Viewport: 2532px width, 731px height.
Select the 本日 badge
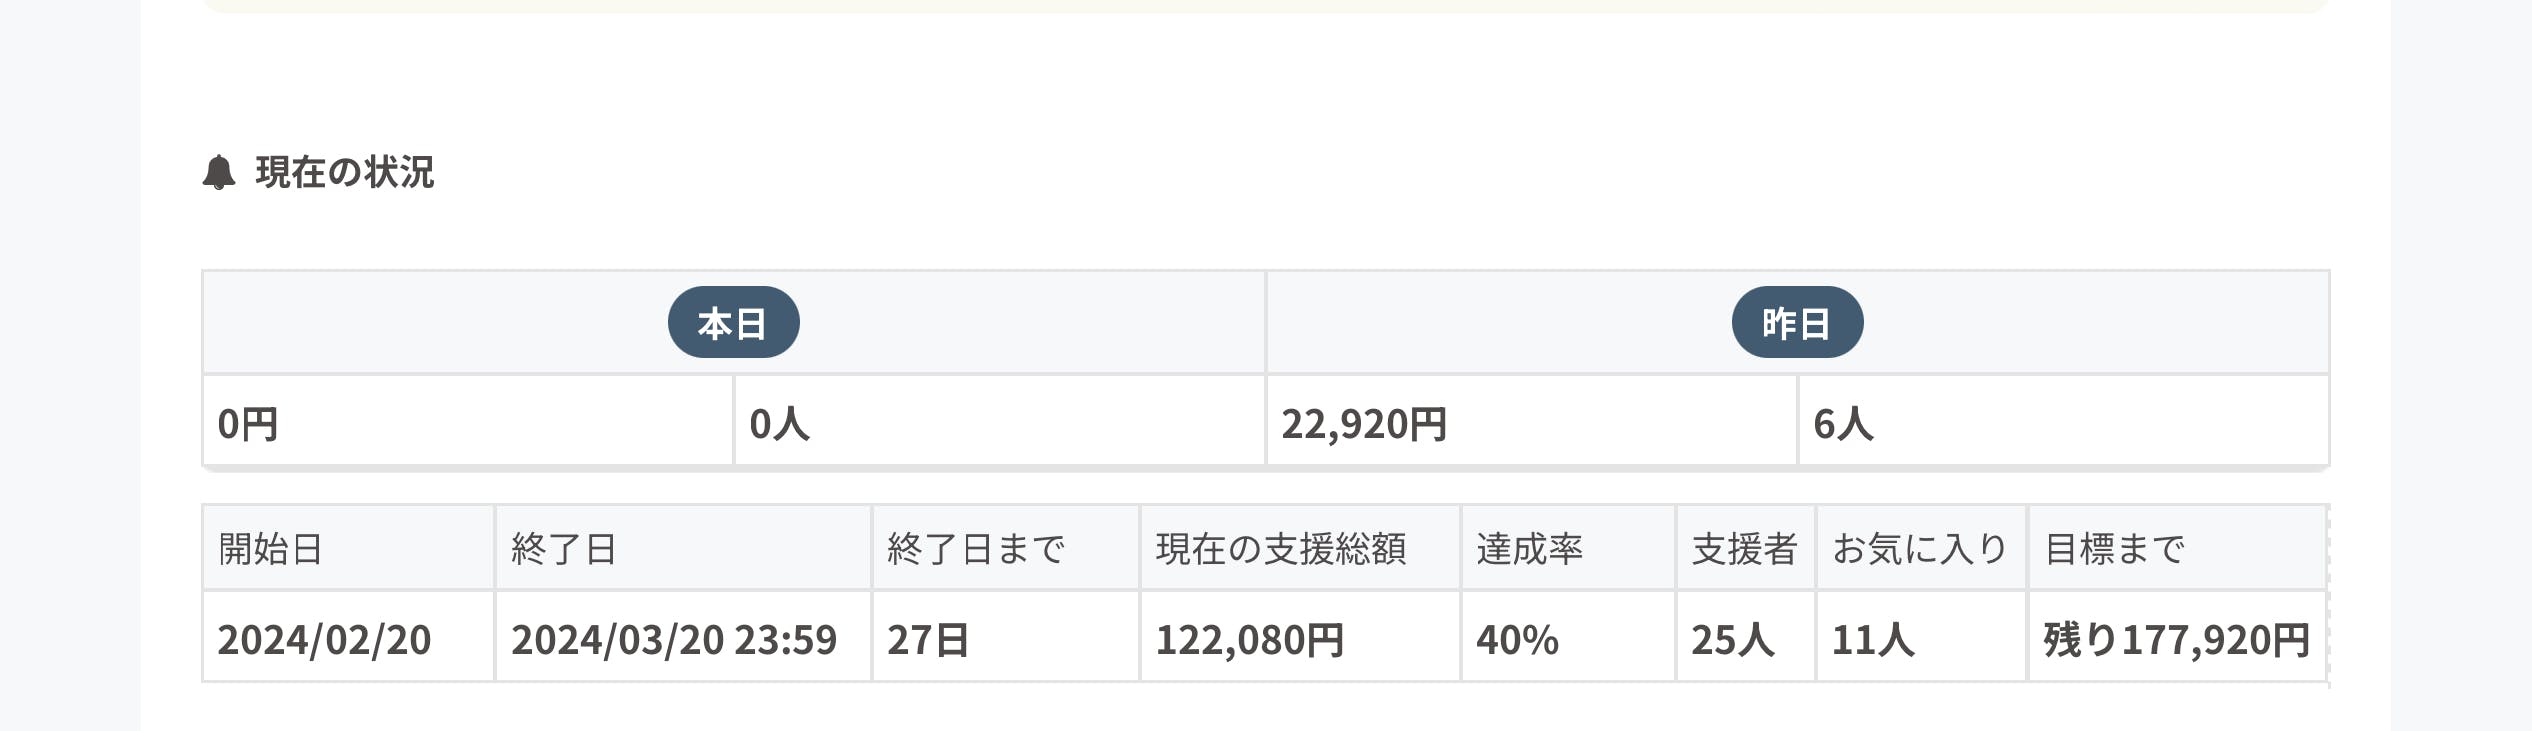click(733, 323)
